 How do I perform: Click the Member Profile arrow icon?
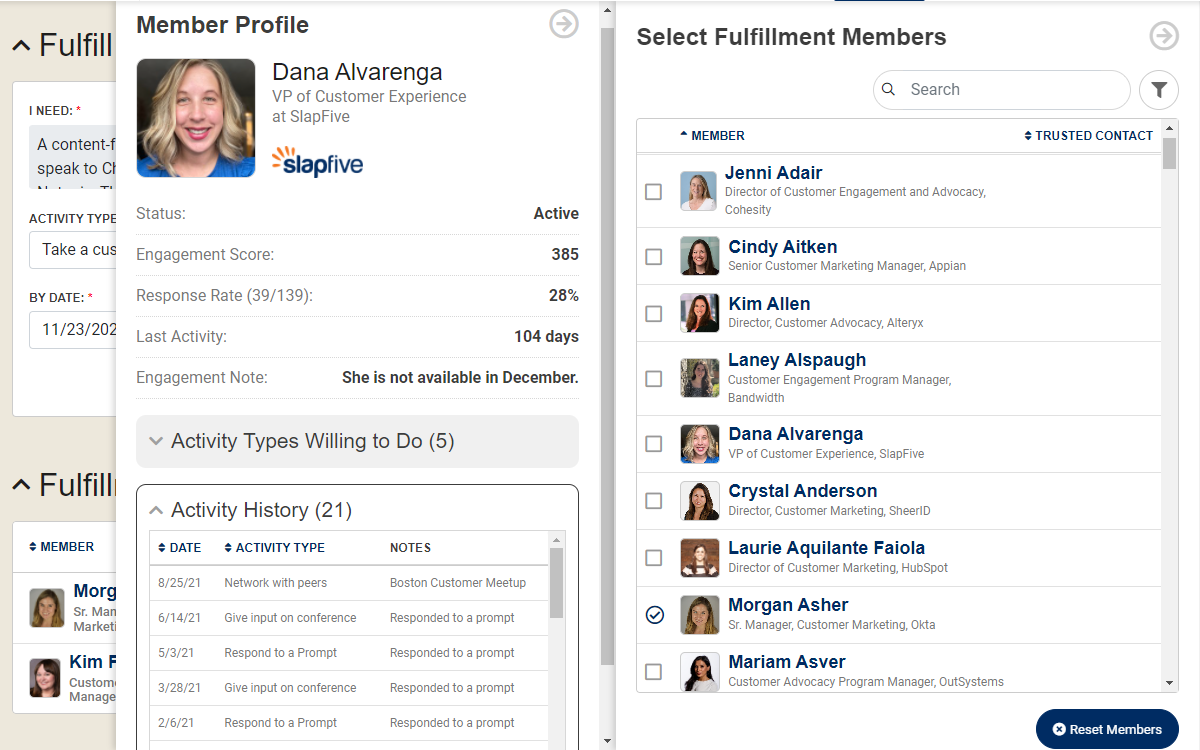[564, 25]
